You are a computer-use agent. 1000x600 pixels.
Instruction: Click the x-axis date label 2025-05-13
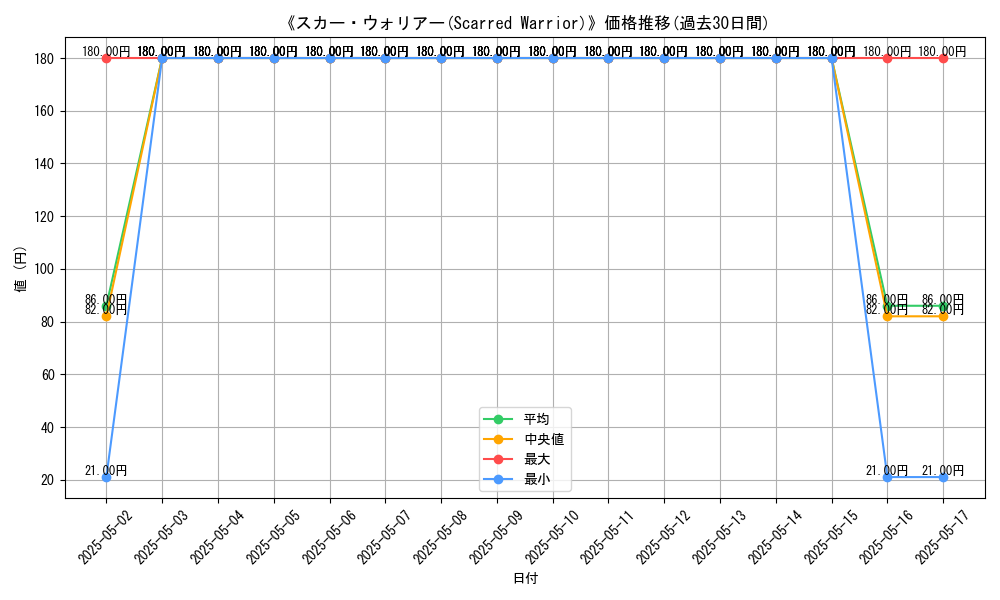(719, 537)
